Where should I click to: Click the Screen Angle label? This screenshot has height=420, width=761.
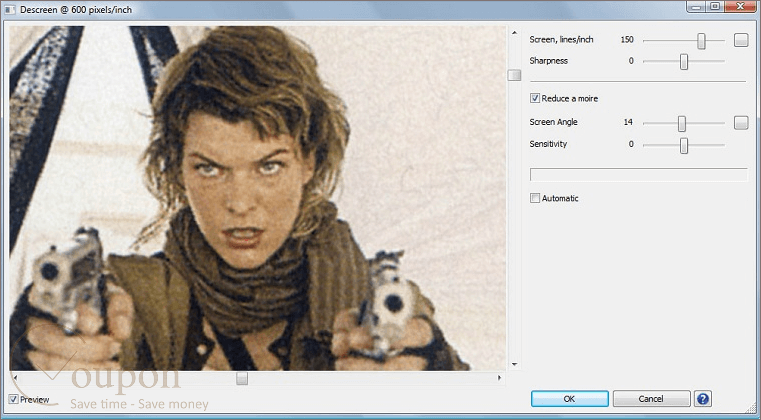(x=553, y=122)
